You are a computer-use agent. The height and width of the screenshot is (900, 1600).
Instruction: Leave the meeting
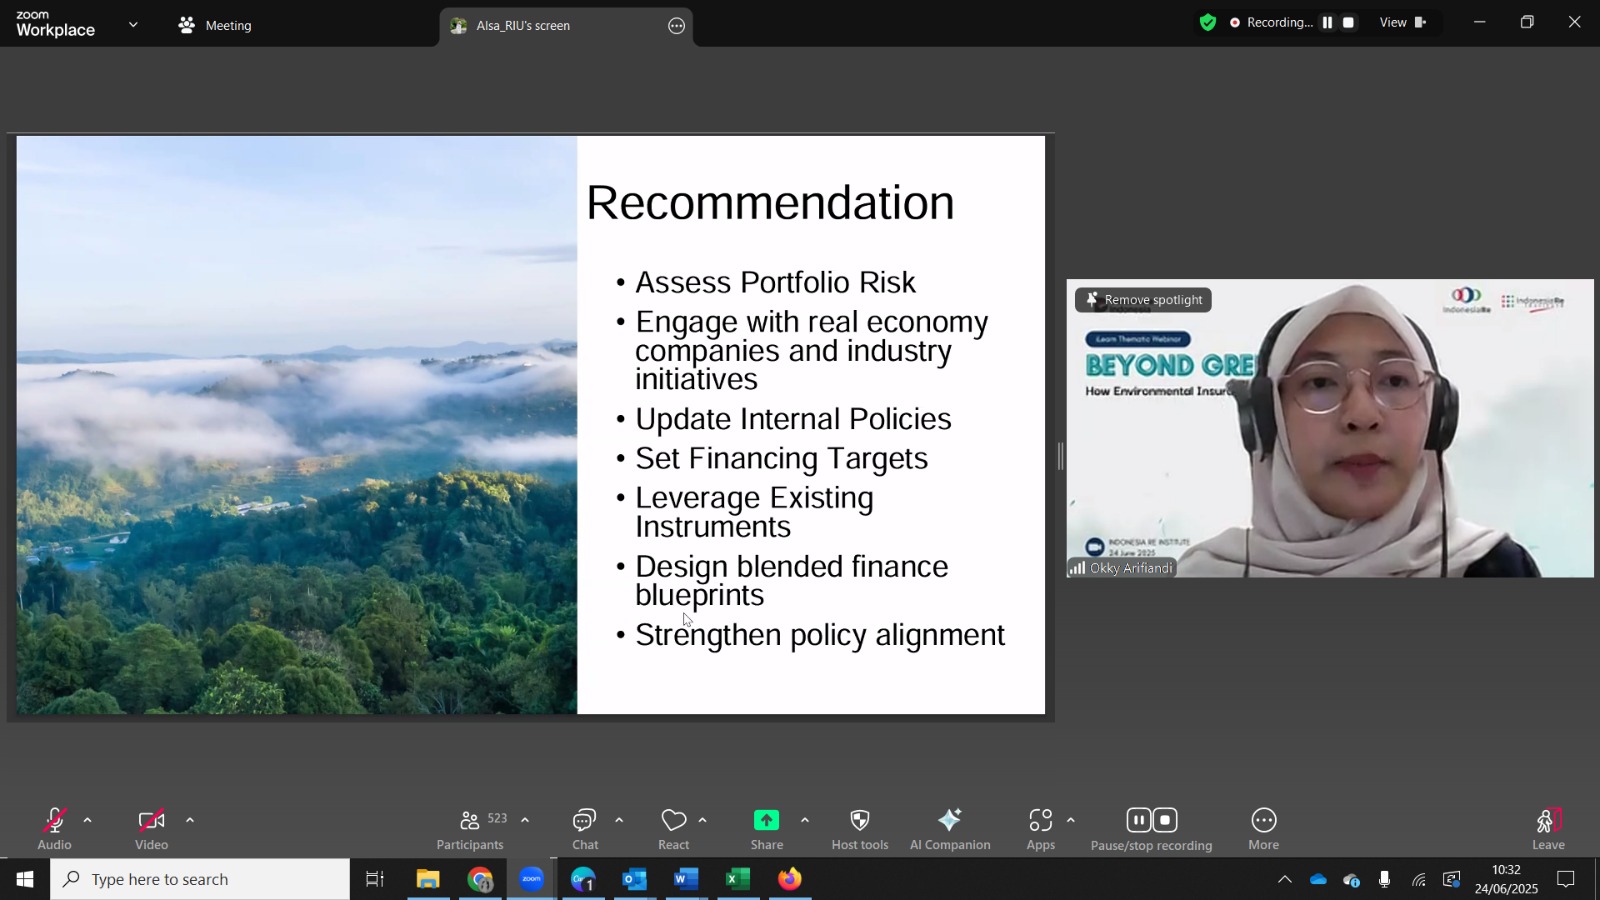pyautogui.click(x=1548, y=829)
